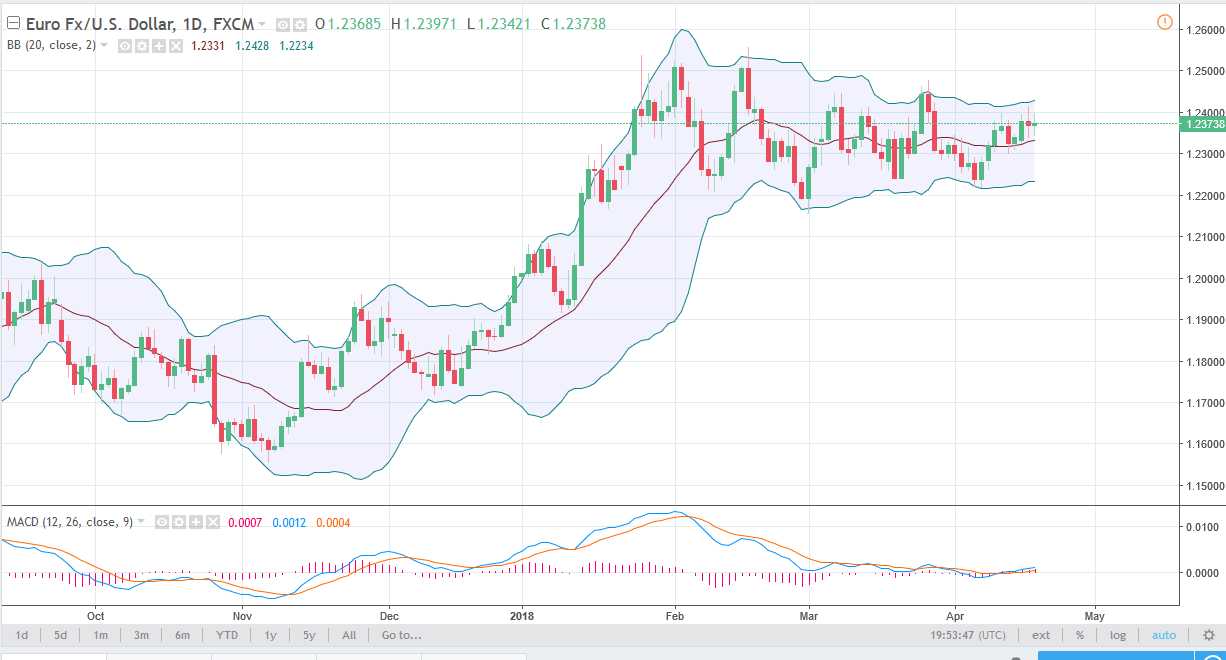
Task: Expand the BB (20, close, 2) dropdown arrow
Action: click(x=104, y=45)
